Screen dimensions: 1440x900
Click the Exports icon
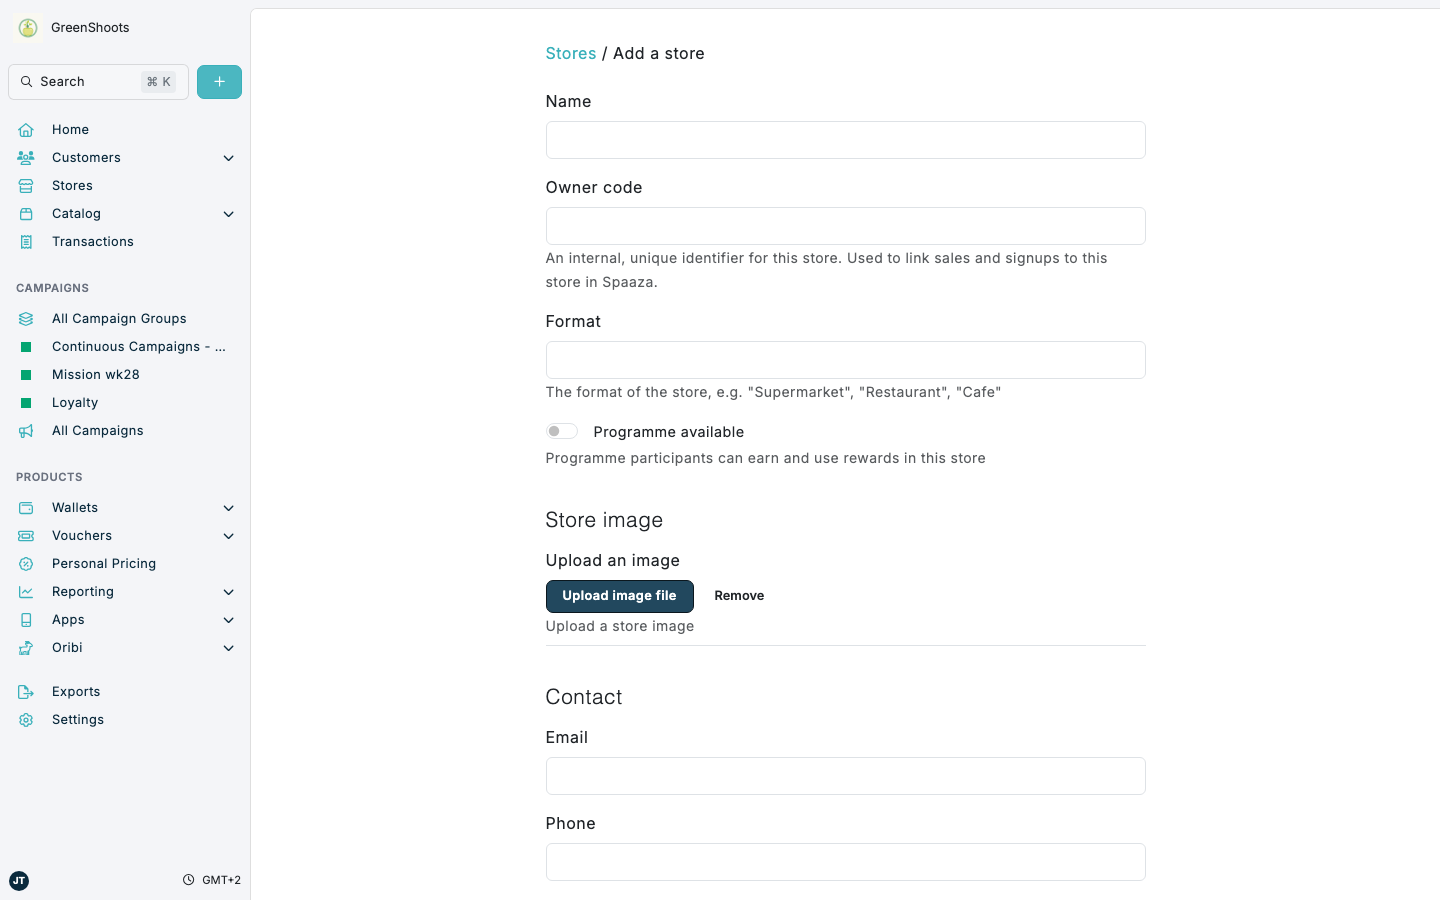[26, 691]
